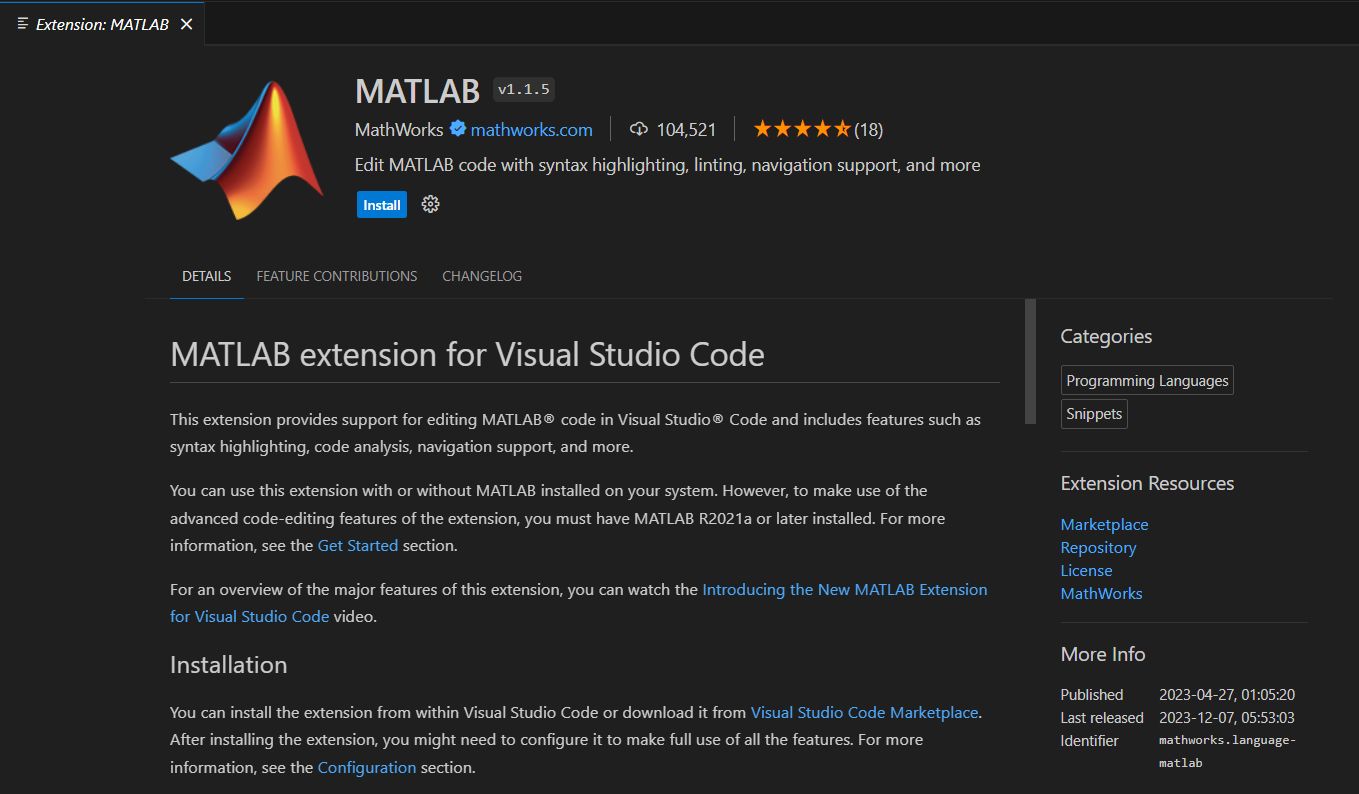Click the Categories heading
Viewport: 1359px width, 794px height.
[x=1106, y=337]
